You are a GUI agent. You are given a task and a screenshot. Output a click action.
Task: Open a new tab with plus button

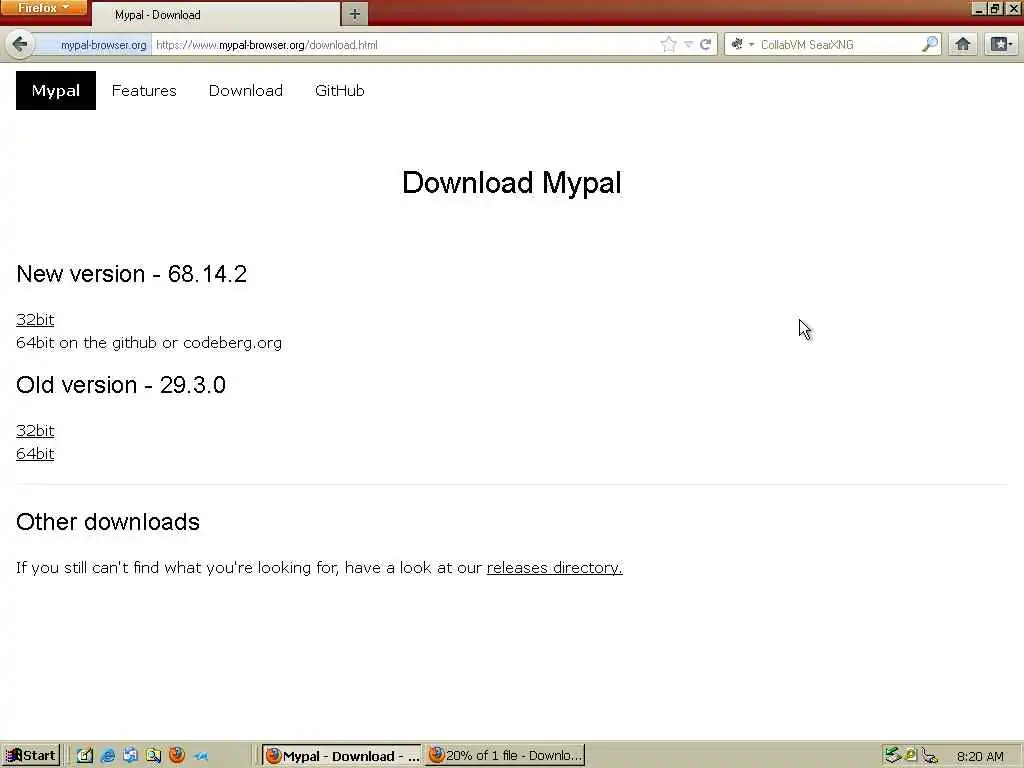[355, 14]
